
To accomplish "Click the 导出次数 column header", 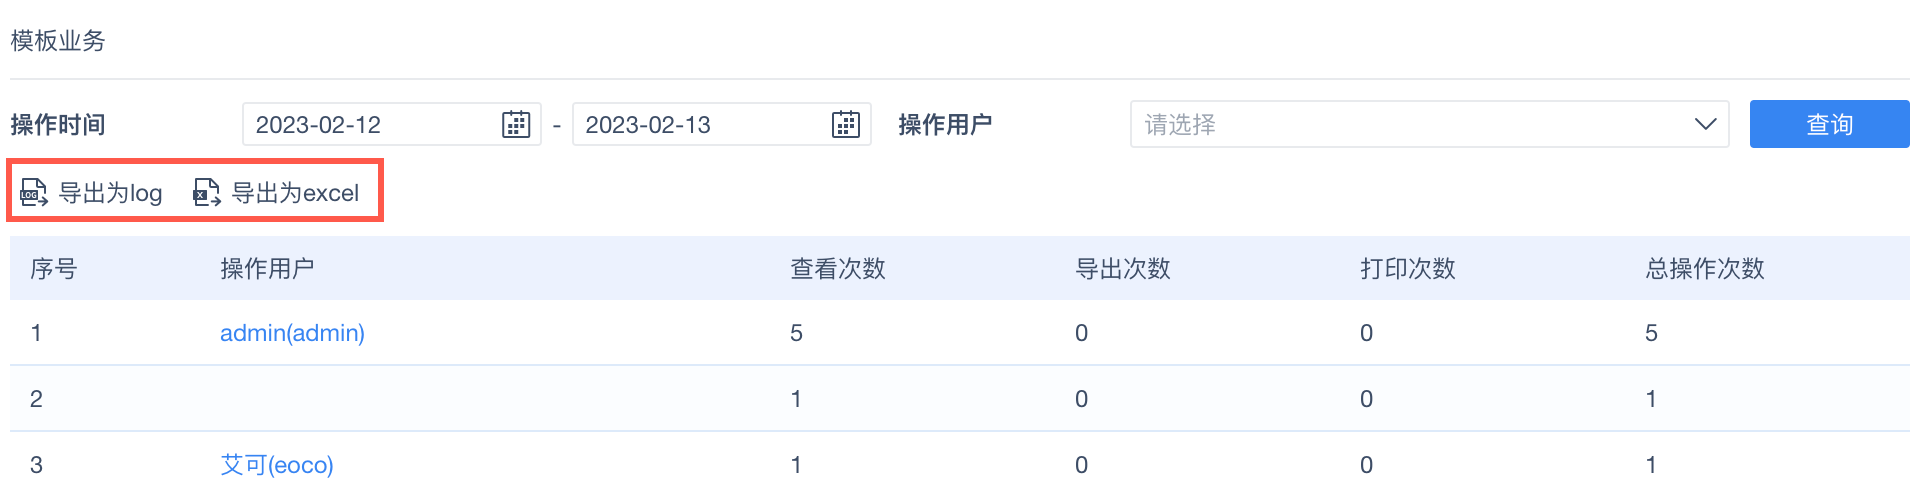I will click(1123, 269).
